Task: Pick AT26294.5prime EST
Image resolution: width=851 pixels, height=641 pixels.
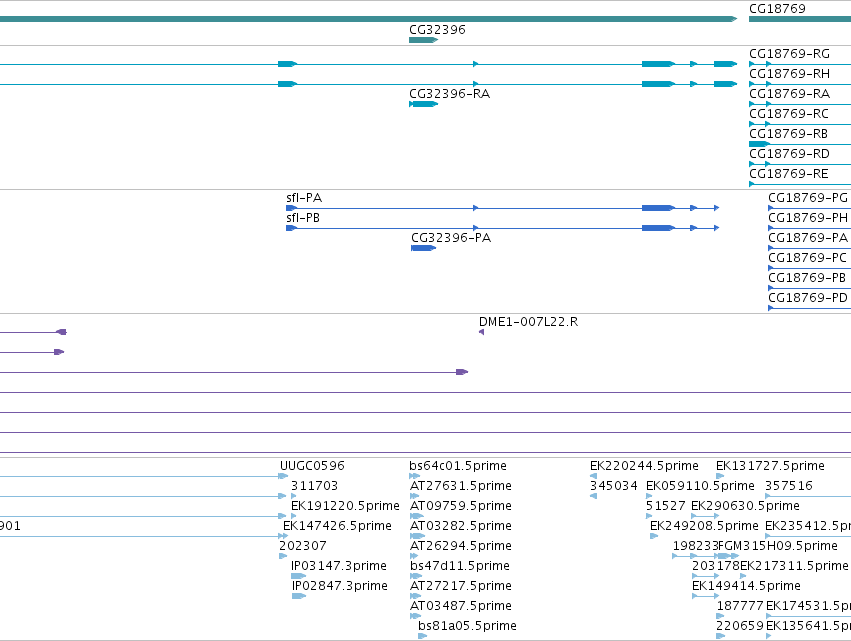Action: tap(461, 547)
